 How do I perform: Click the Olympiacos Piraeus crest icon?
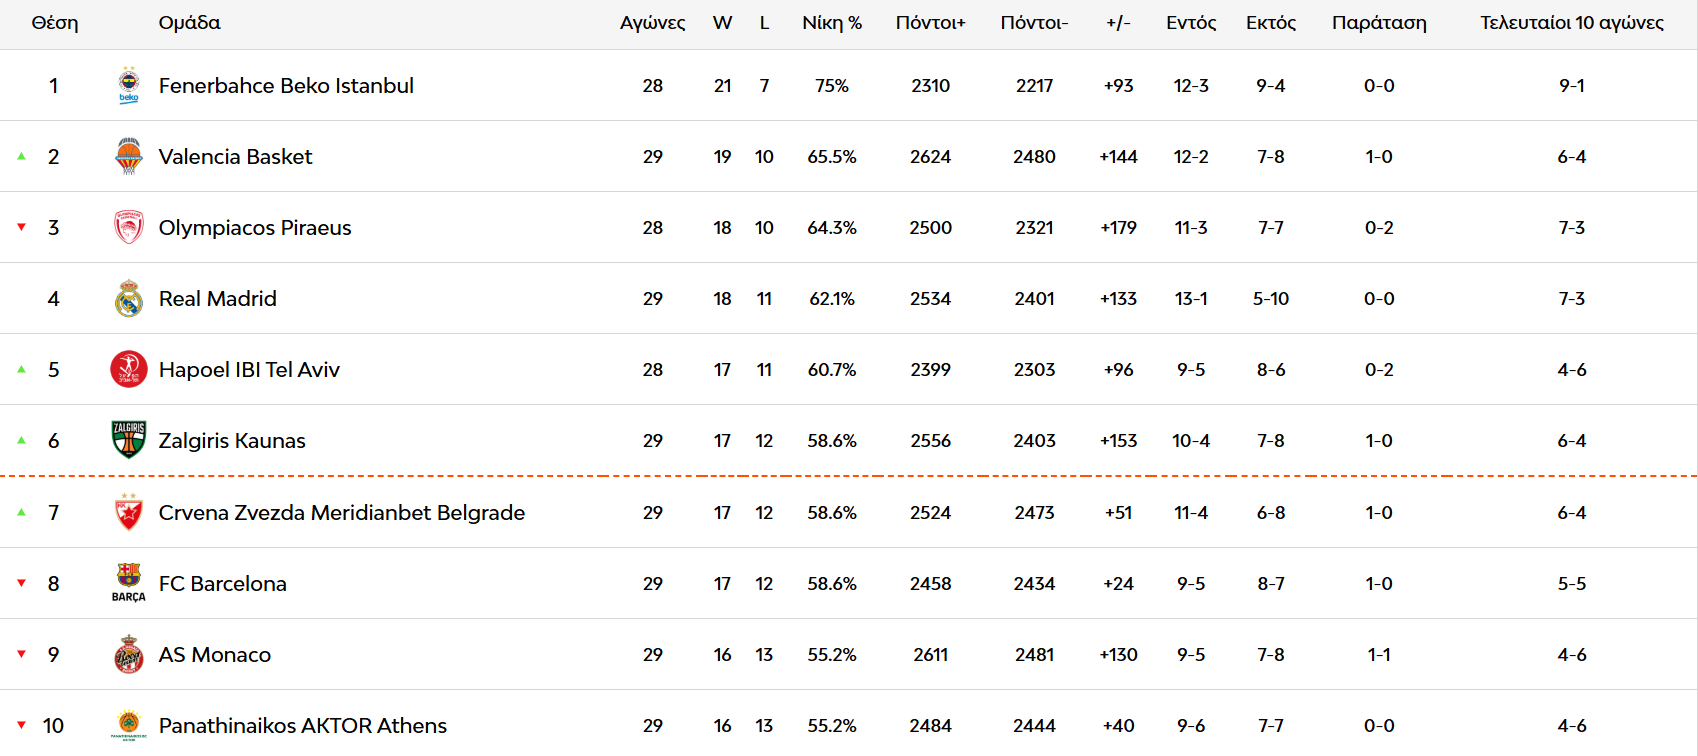click(129, 227)
